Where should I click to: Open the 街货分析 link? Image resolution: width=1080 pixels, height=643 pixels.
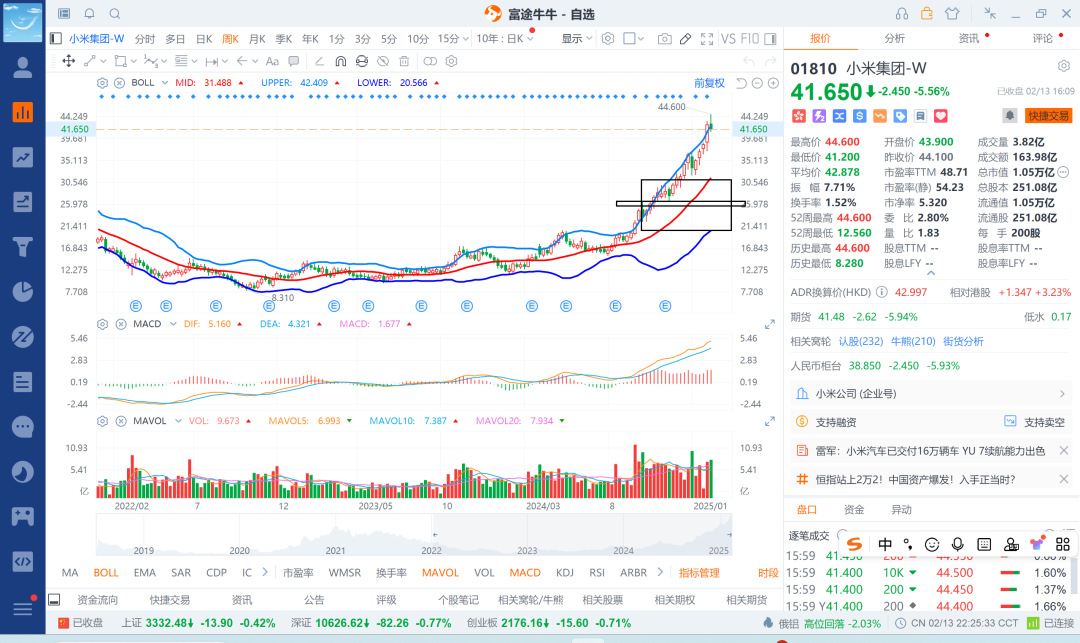963,341
